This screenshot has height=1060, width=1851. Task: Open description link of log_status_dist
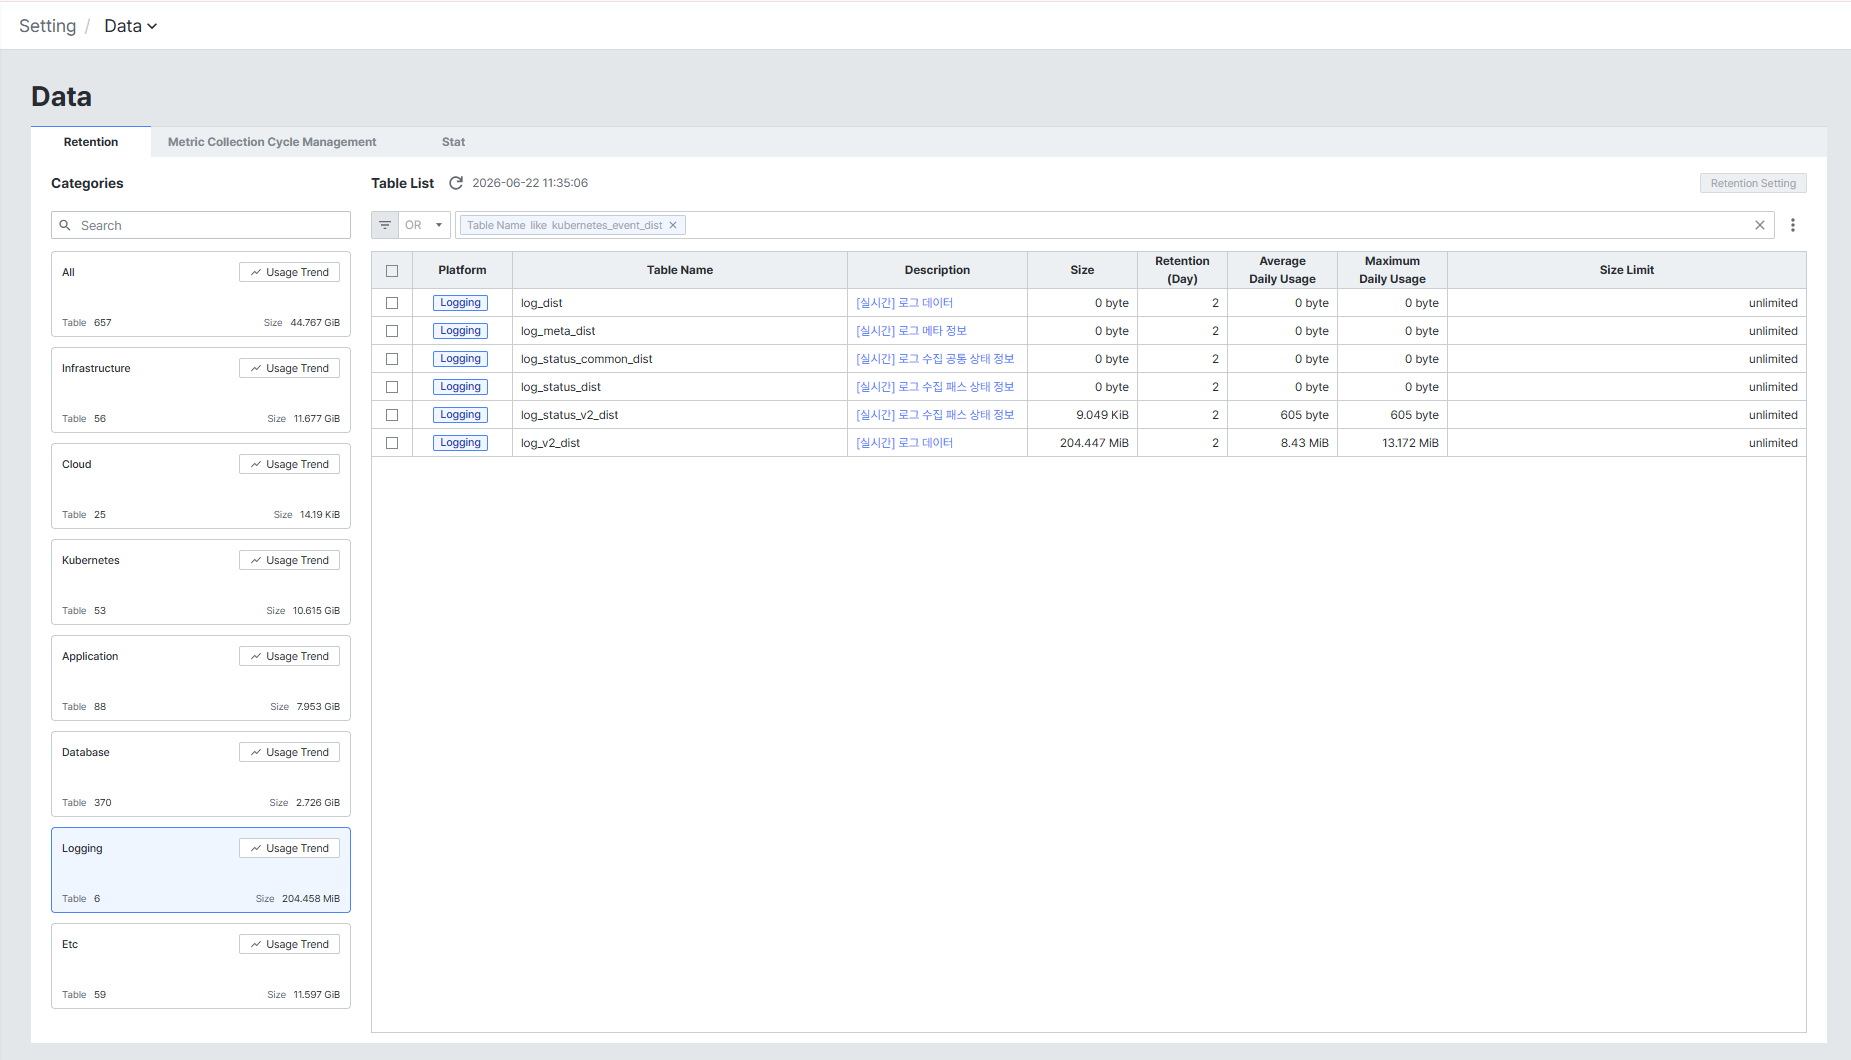point(935,387)
